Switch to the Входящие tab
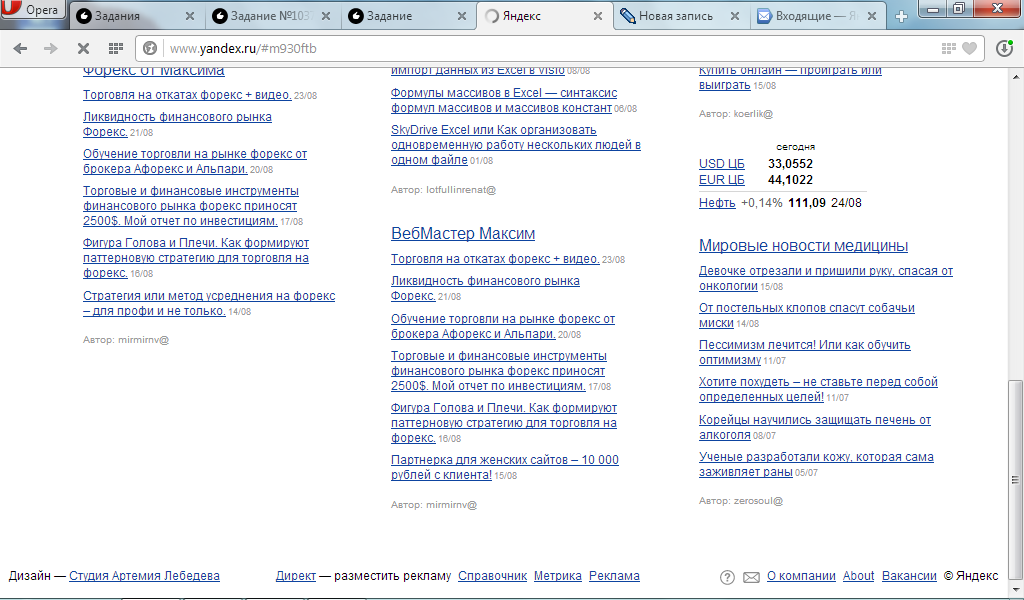This screenshot has width=1024, height=600. 816,16
